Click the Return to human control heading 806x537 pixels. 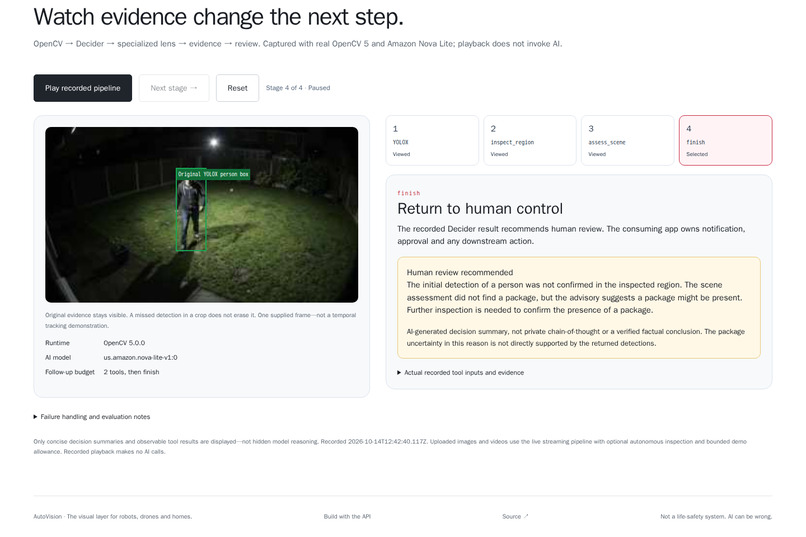point(480,209)
